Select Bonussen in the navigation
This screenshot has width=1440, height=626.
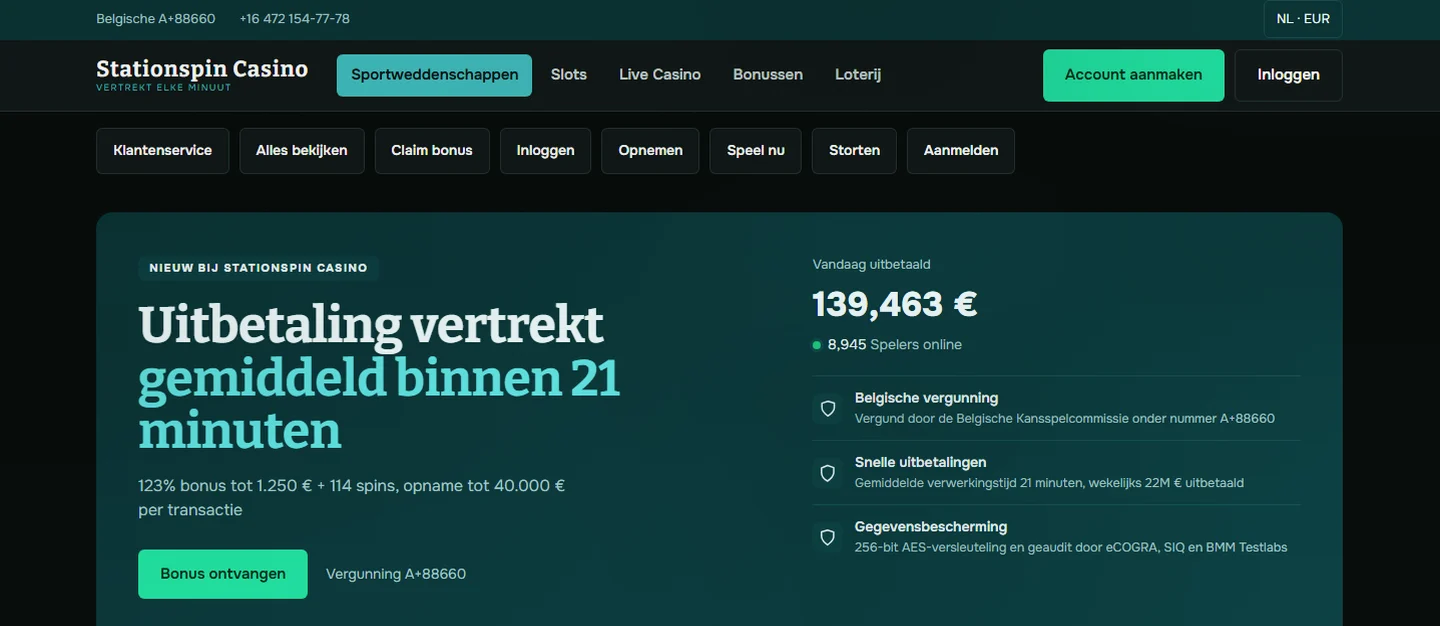pos(768,75)
